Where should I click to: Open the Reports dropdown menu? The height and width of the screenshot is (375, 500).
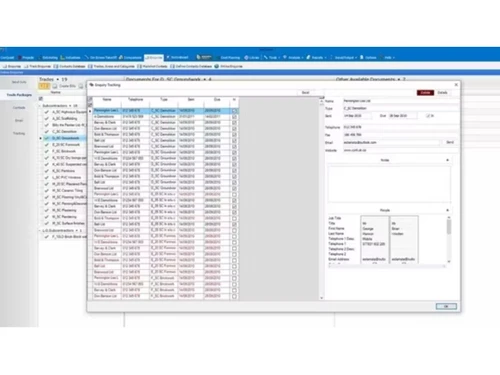click(316, 58)
